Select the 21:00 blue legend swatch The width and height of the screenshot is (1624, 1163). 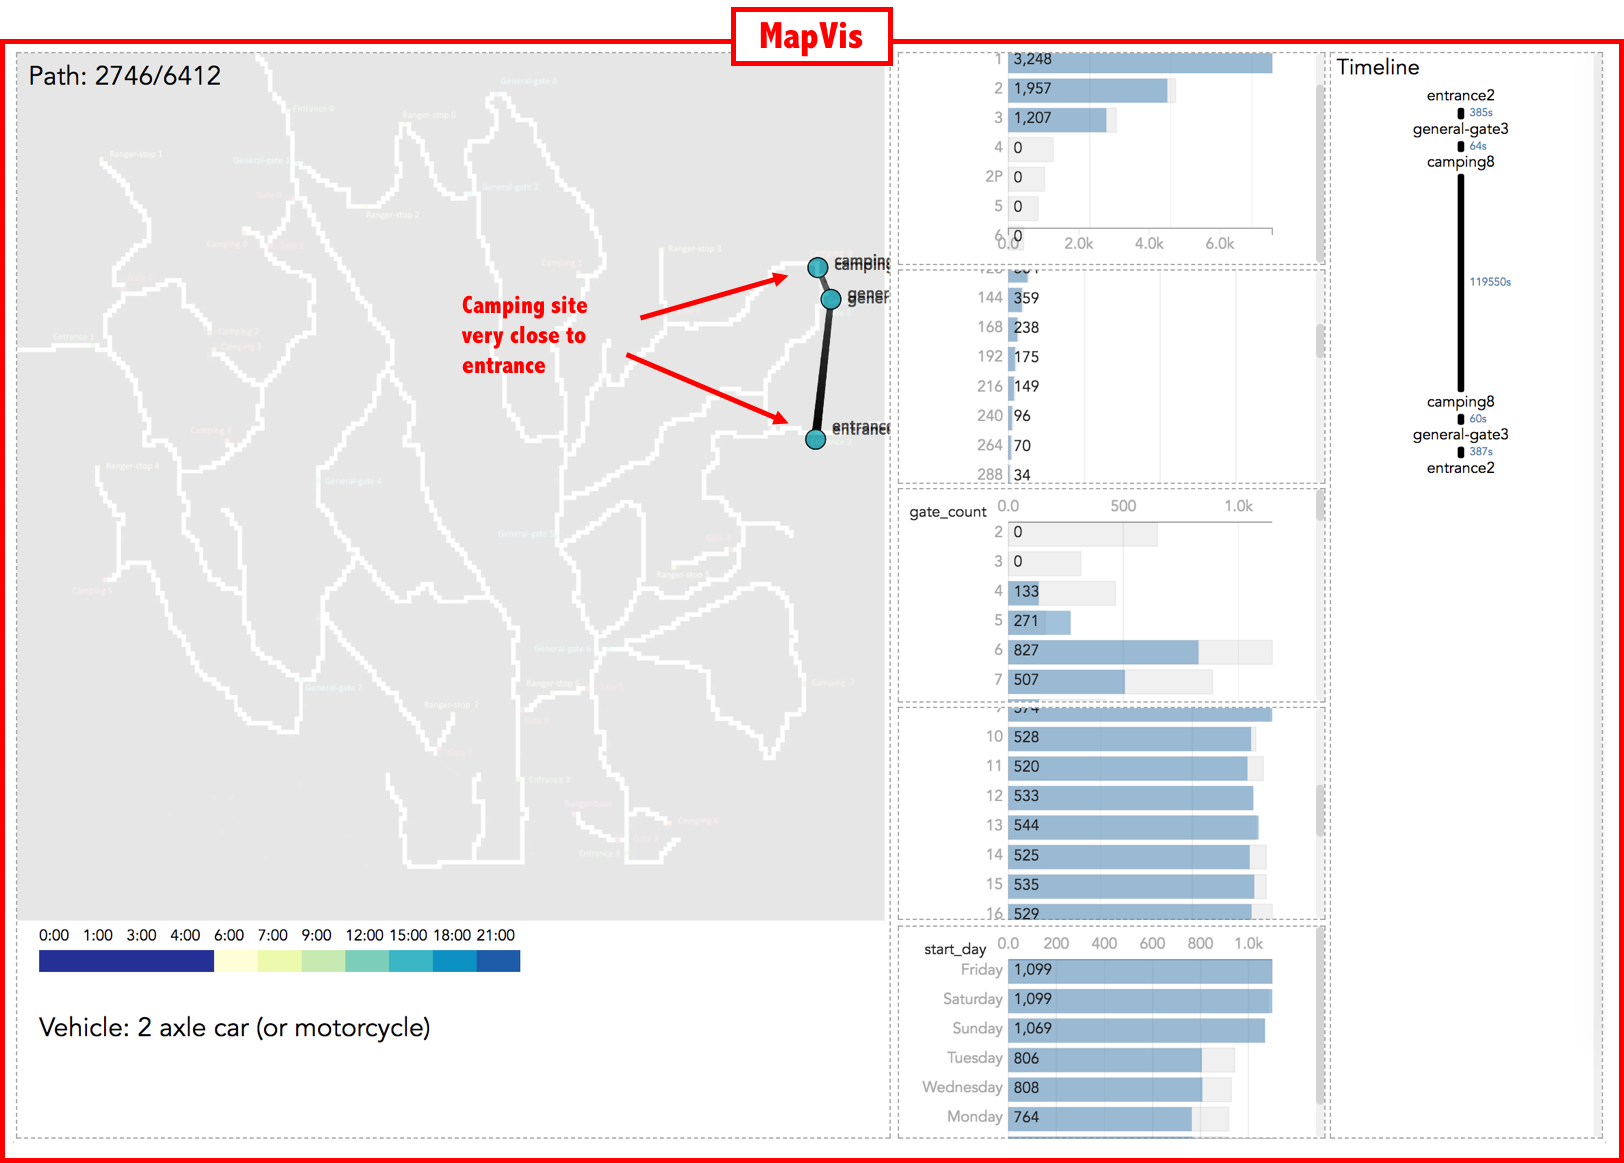pyautogui.click(x=498, y=961)
